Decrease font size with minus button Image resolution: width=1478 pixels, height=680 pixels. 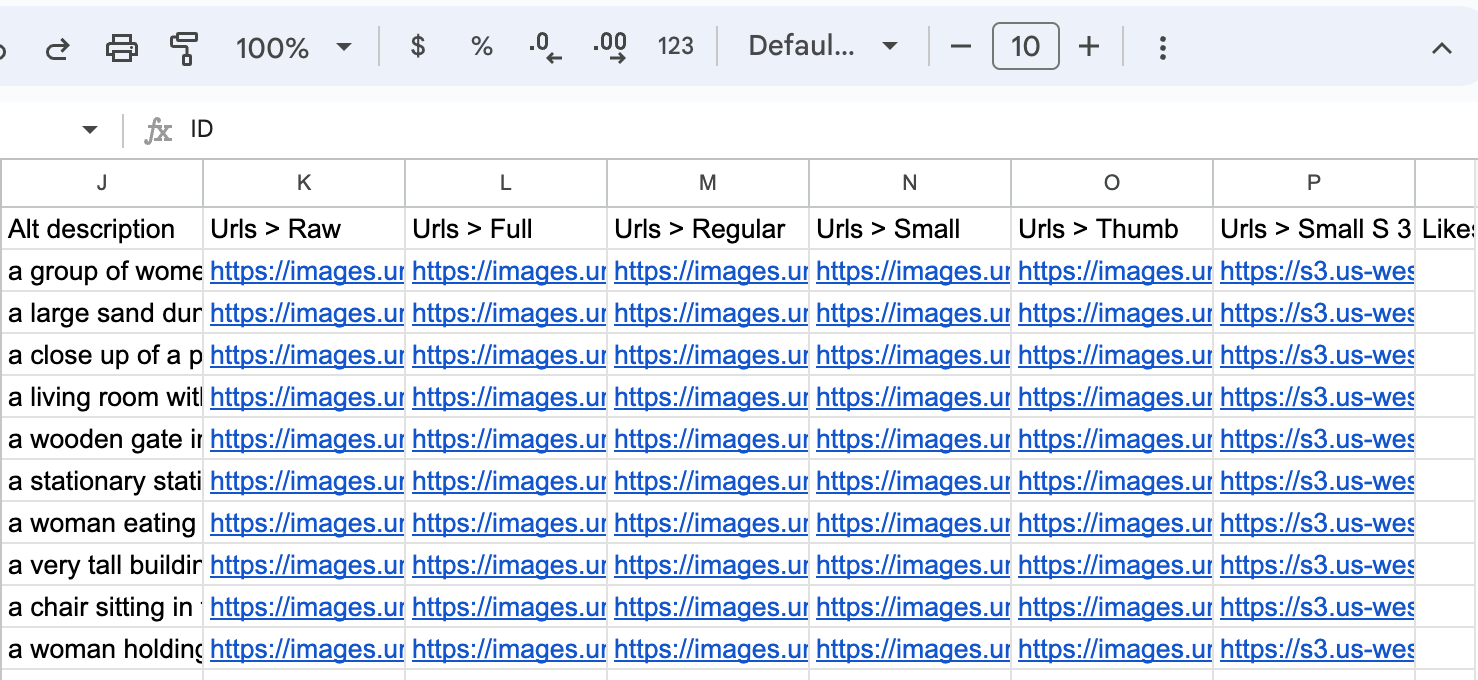tap(961, 46)
